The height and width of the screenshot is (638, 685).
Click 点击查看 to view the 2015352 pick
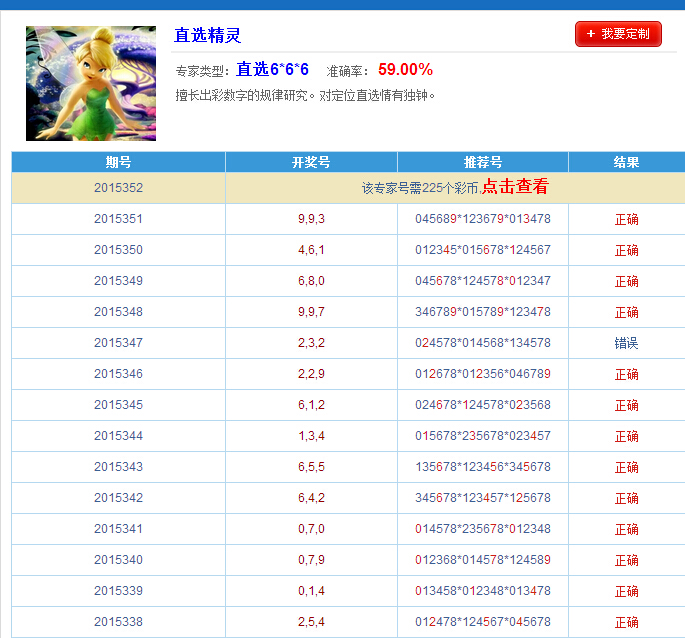click(x=515, y=187)
